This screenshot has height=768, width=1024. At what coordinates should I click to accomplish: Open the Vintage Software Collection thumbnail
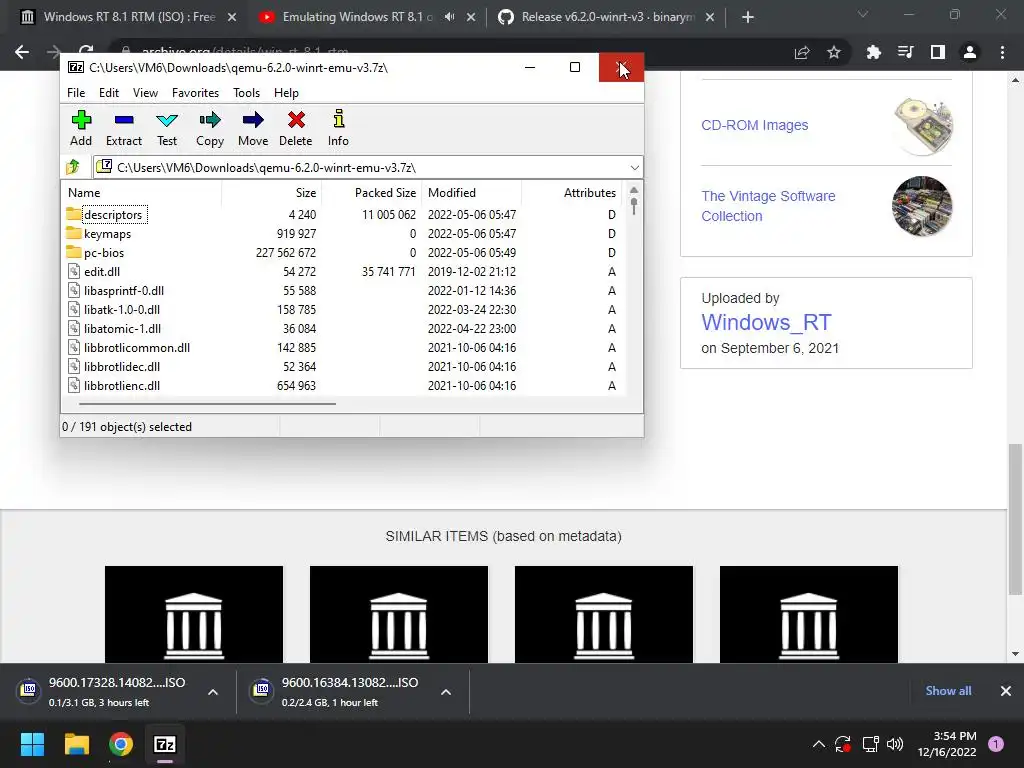coord(922,206)
